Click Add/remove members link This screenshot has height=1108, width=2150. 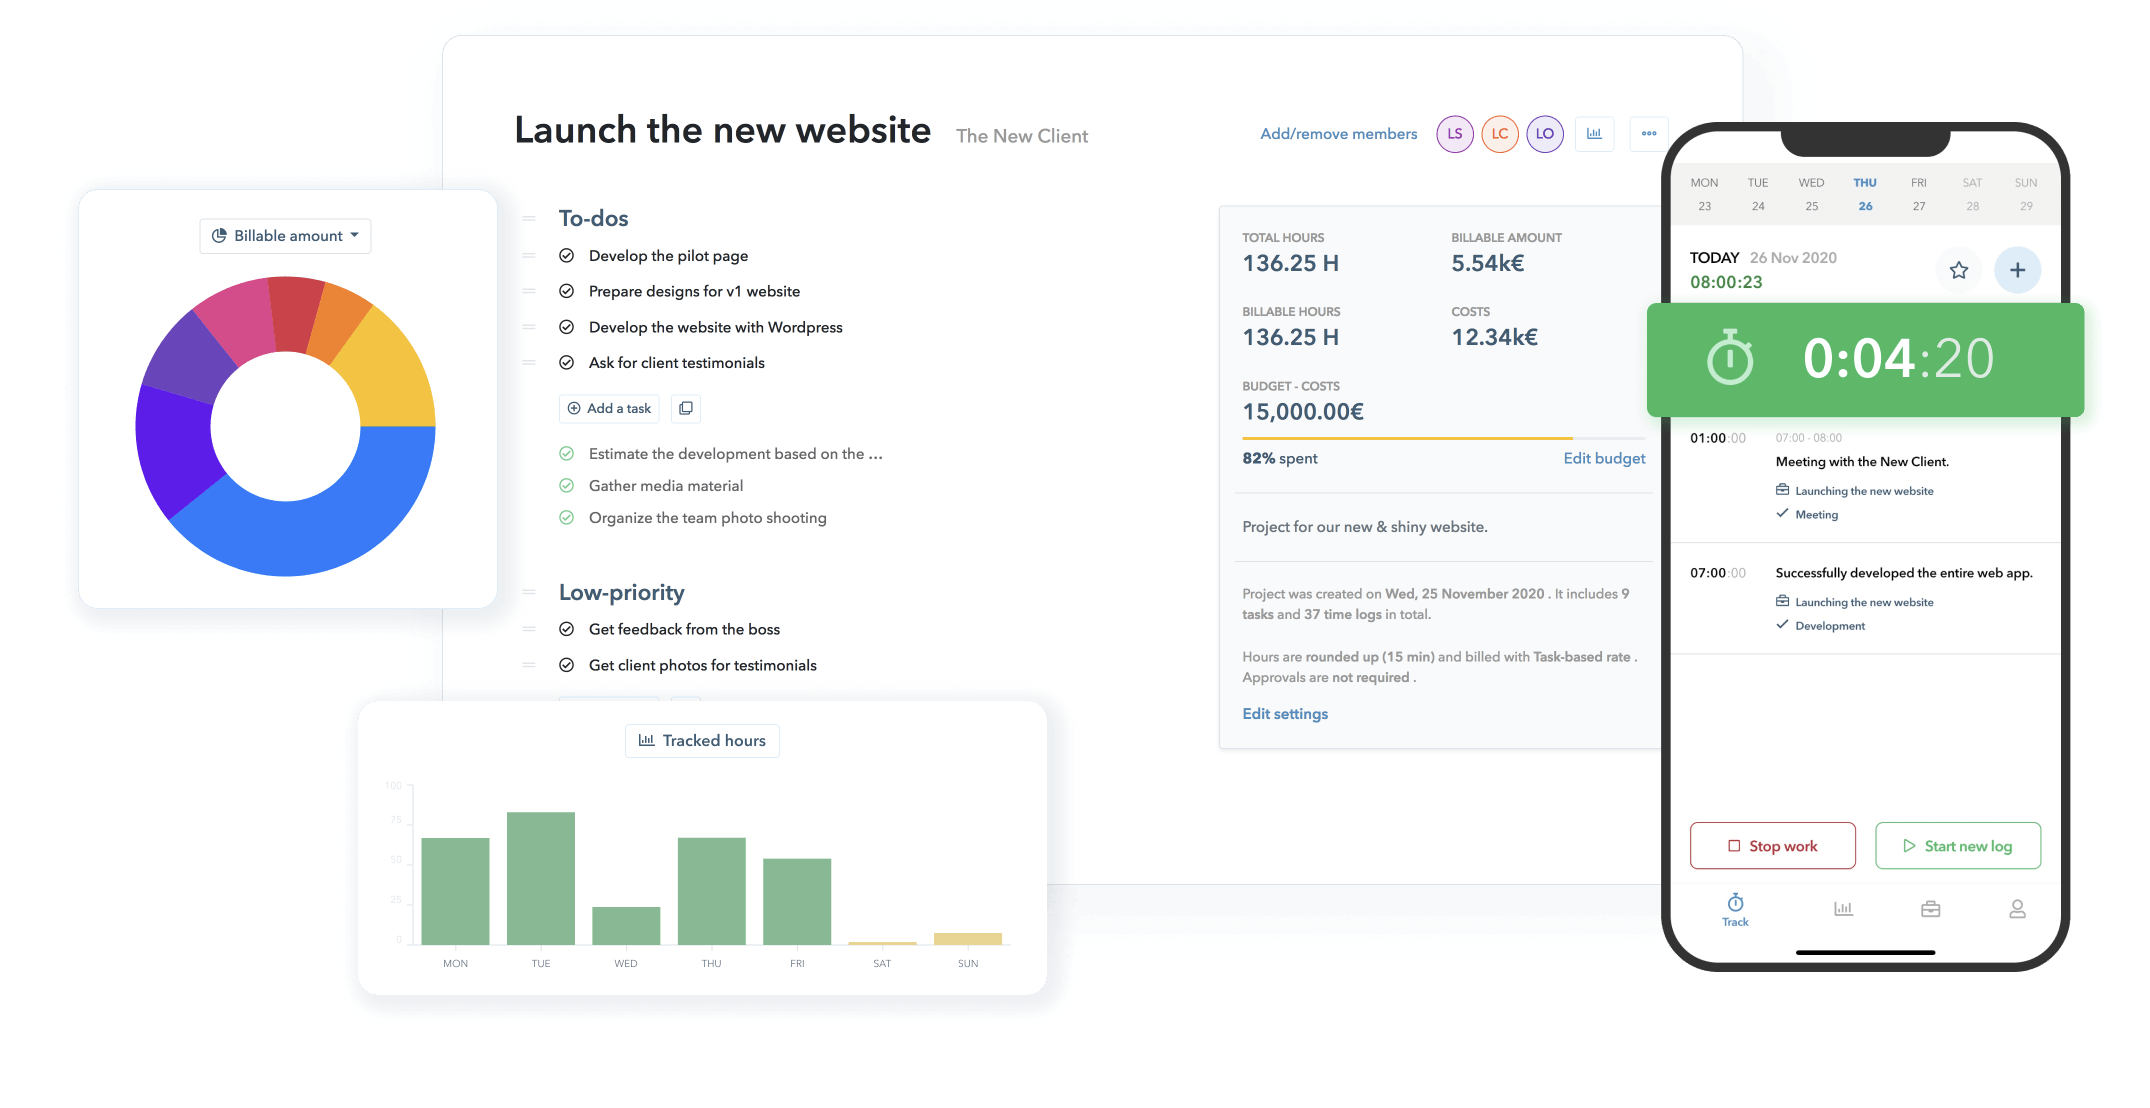[x=1338, y=134]
